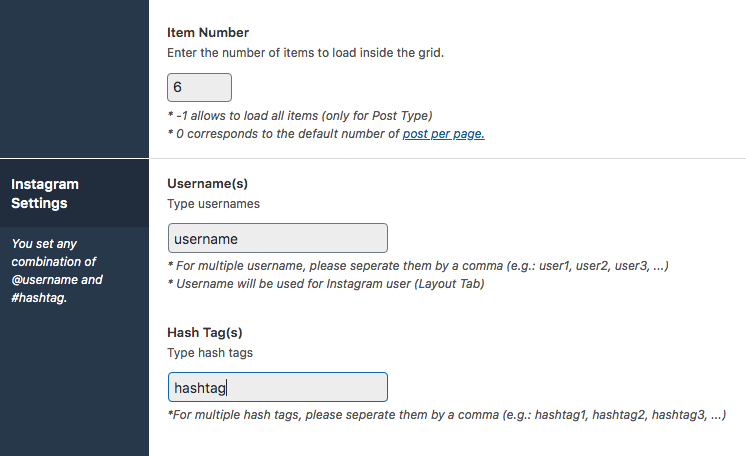Image resolution: width=746 pixels, height=456 pixels.
Task: Click the '0 corresponds to the default number' note
Action: click(x=326, y=134)
